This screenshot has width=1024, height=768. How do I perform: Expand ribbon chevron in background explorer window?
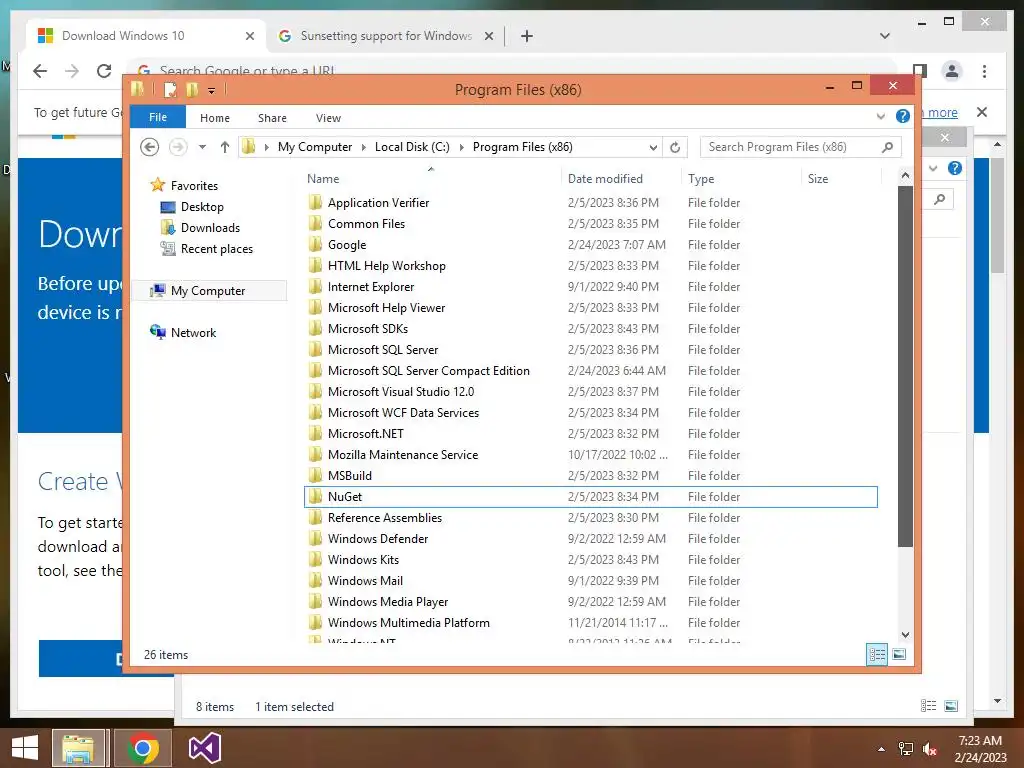933,168
